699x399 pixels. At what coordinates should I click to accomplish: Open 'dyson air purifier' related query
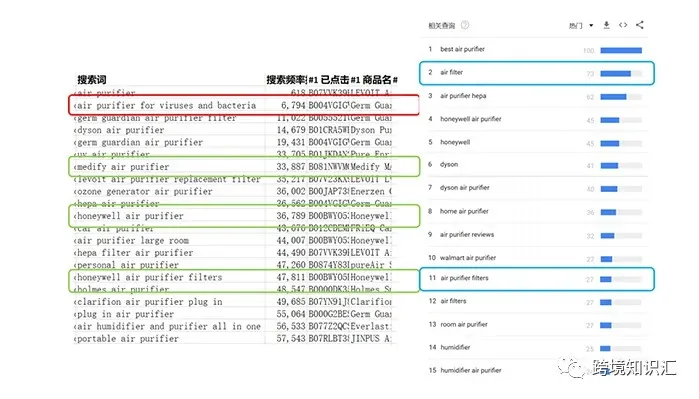(465, 188)
